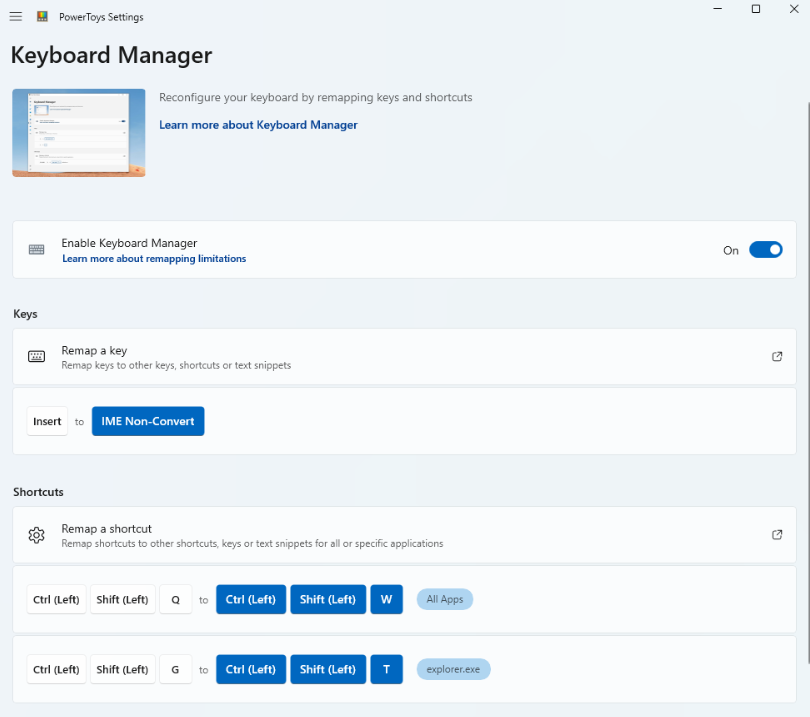Click the blue W key chip

coord(386,600)
